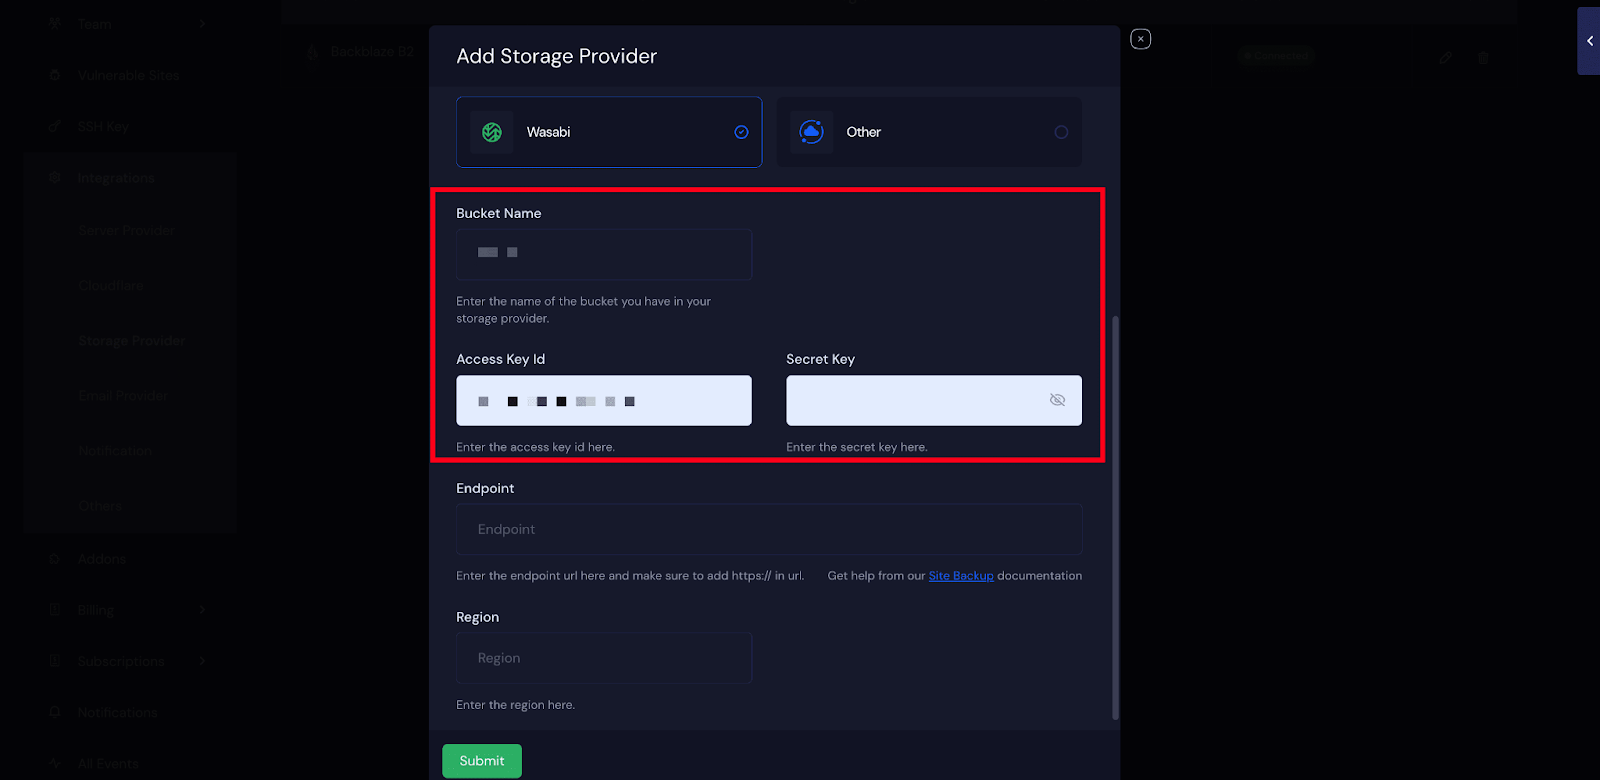Click the Team sidebar icon
Screen dimensions: 1600x780
tap(55, 24)
